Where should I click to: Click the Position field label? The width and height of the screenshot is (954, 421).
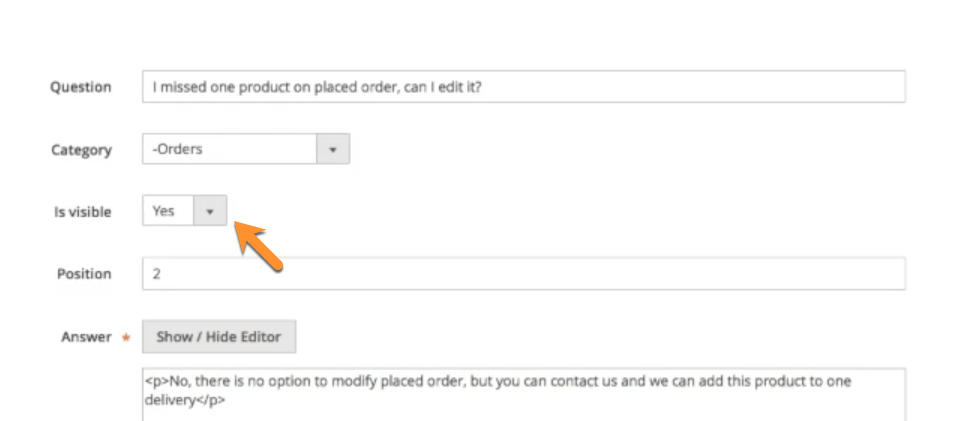click(x=83, y=274)
